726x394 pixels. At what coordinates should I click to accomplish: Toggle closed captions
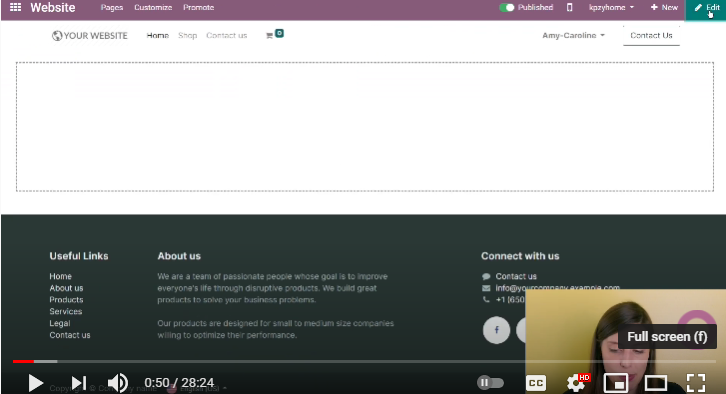click(536, 383)
